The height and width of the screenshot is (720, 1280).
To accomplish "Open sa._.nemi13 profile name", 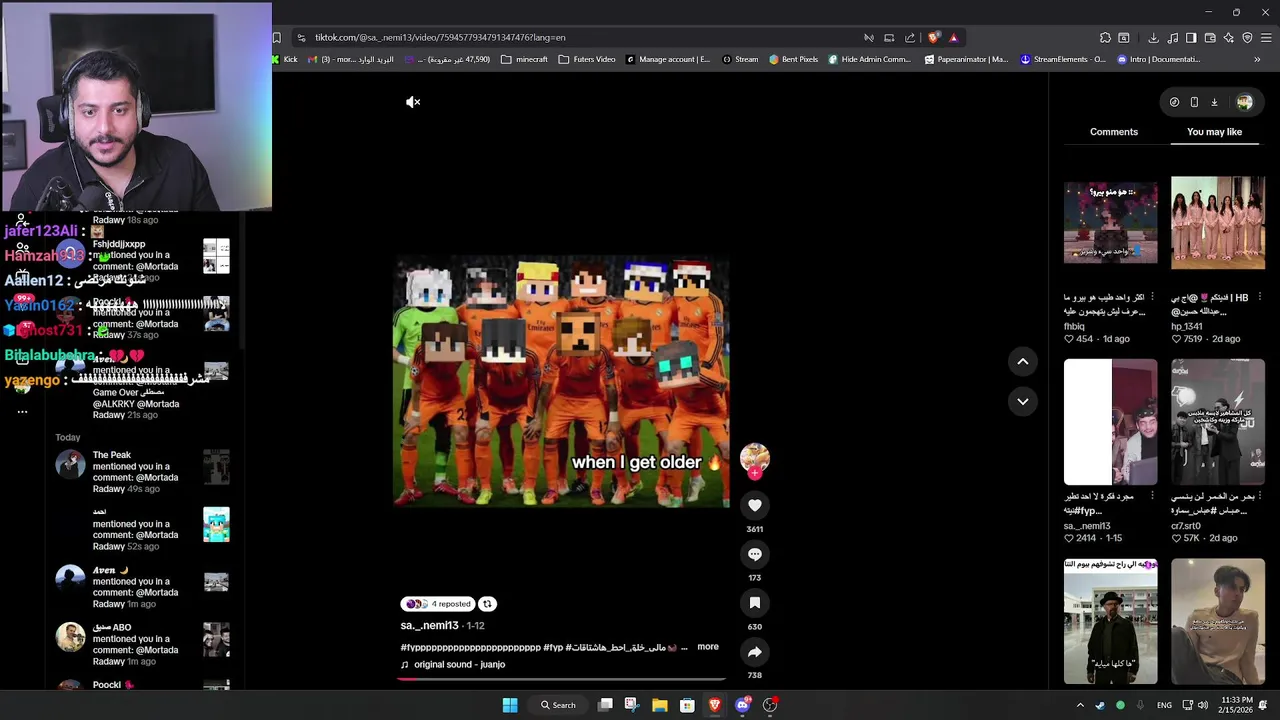I will click(x=429, y=626).
